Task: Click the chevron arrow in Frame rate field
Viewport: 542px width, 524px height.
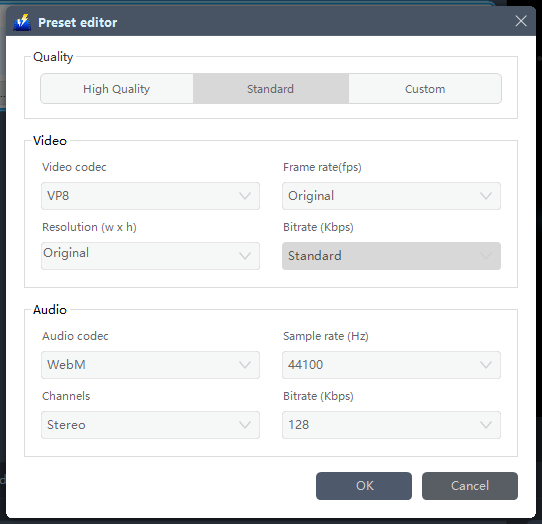Action: [x=486, y=196]
